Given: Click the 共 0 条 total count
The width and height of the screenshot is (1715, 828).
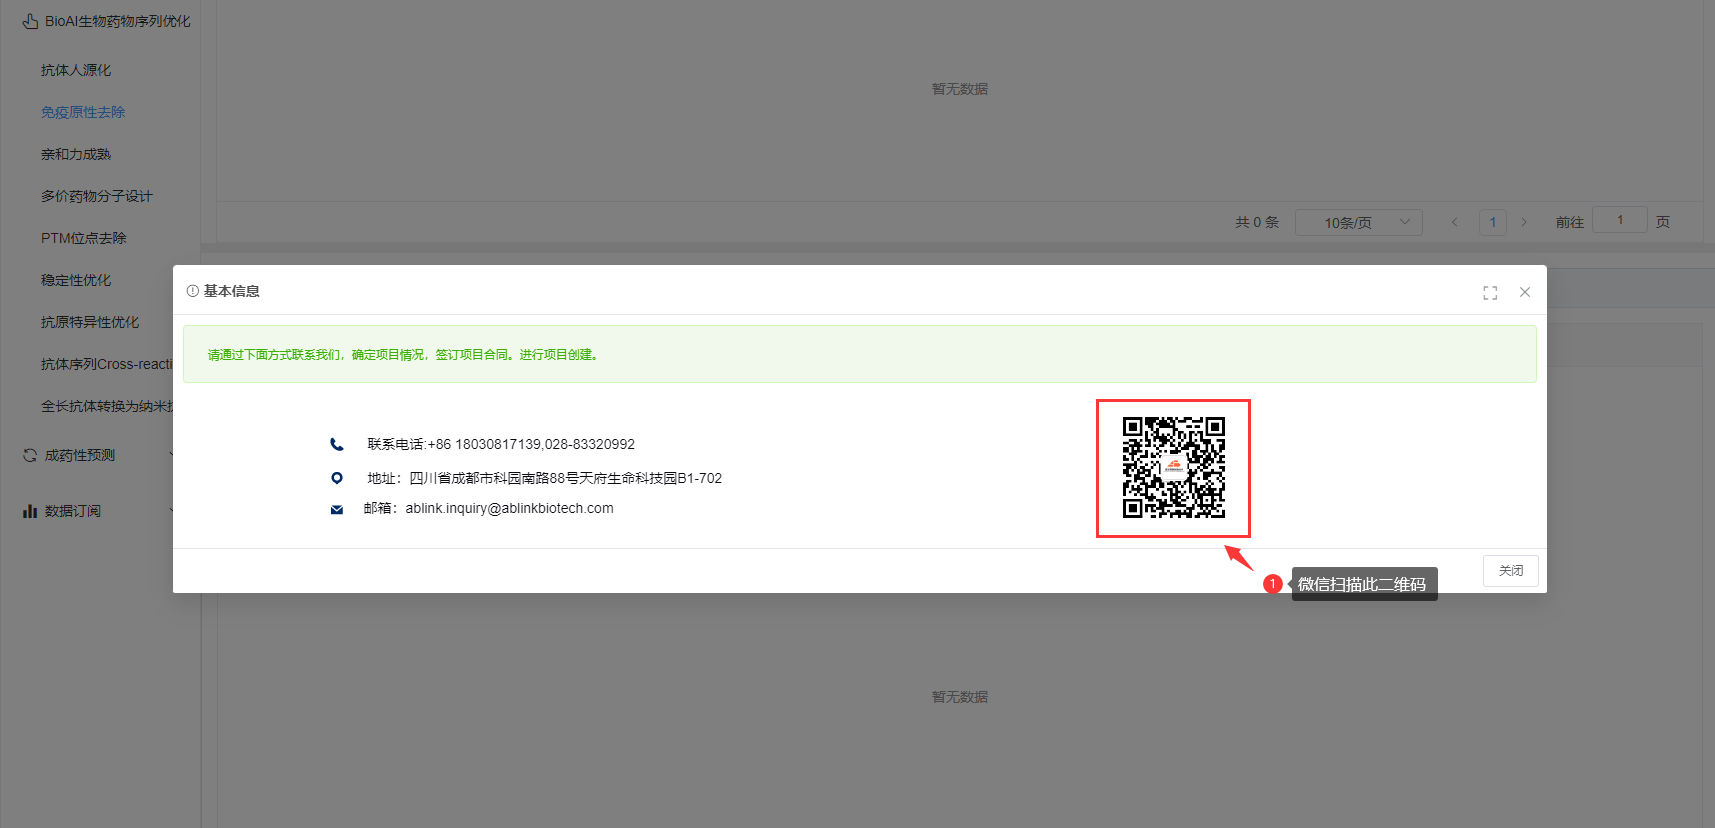Looking at the screenshot, I should [x=1257, y=222].
